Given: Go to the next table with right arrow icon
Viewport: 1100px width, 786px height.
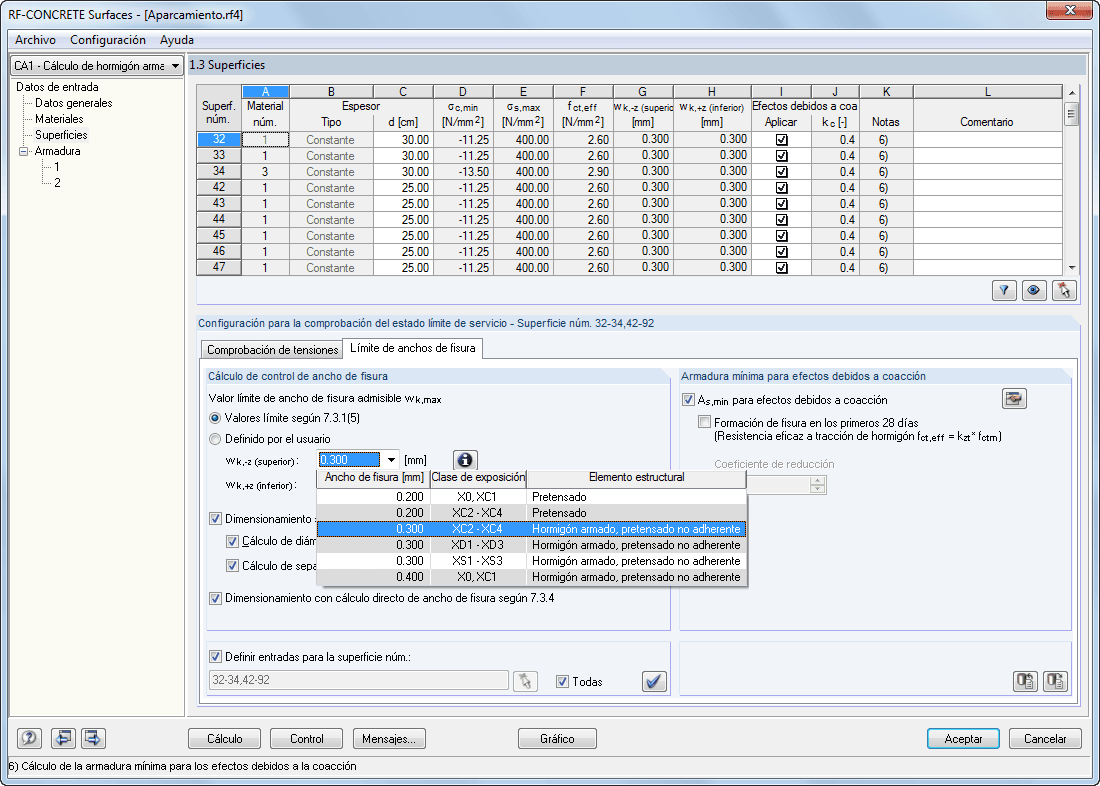Looking at the screenshot, I should coord(93,738).
